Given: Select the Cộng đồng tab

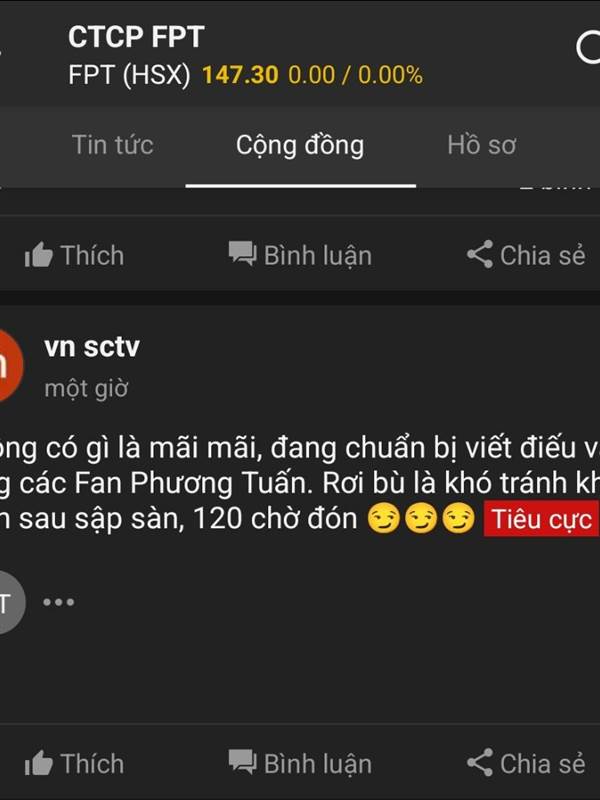Looking at the screenshot, I should pyautogui.click(x=300, y=146).
